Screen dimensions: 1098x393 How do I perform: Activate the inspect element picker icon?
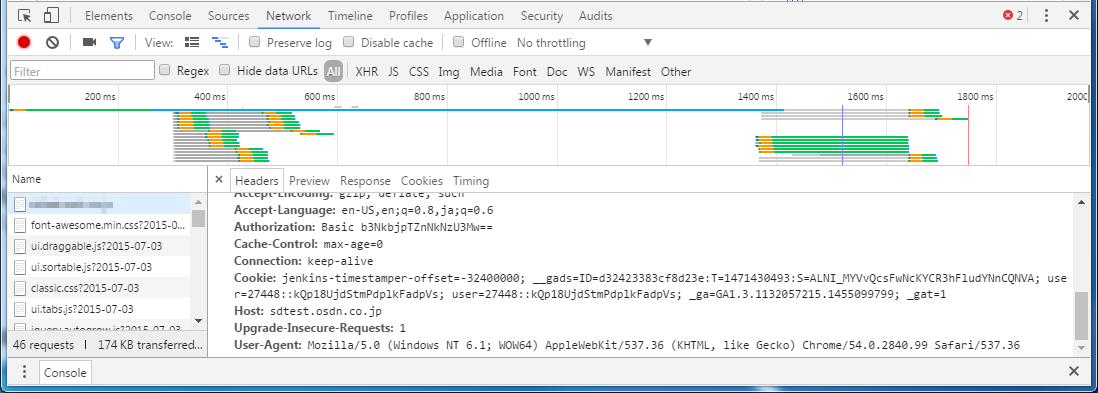click(x=25, y=15)
